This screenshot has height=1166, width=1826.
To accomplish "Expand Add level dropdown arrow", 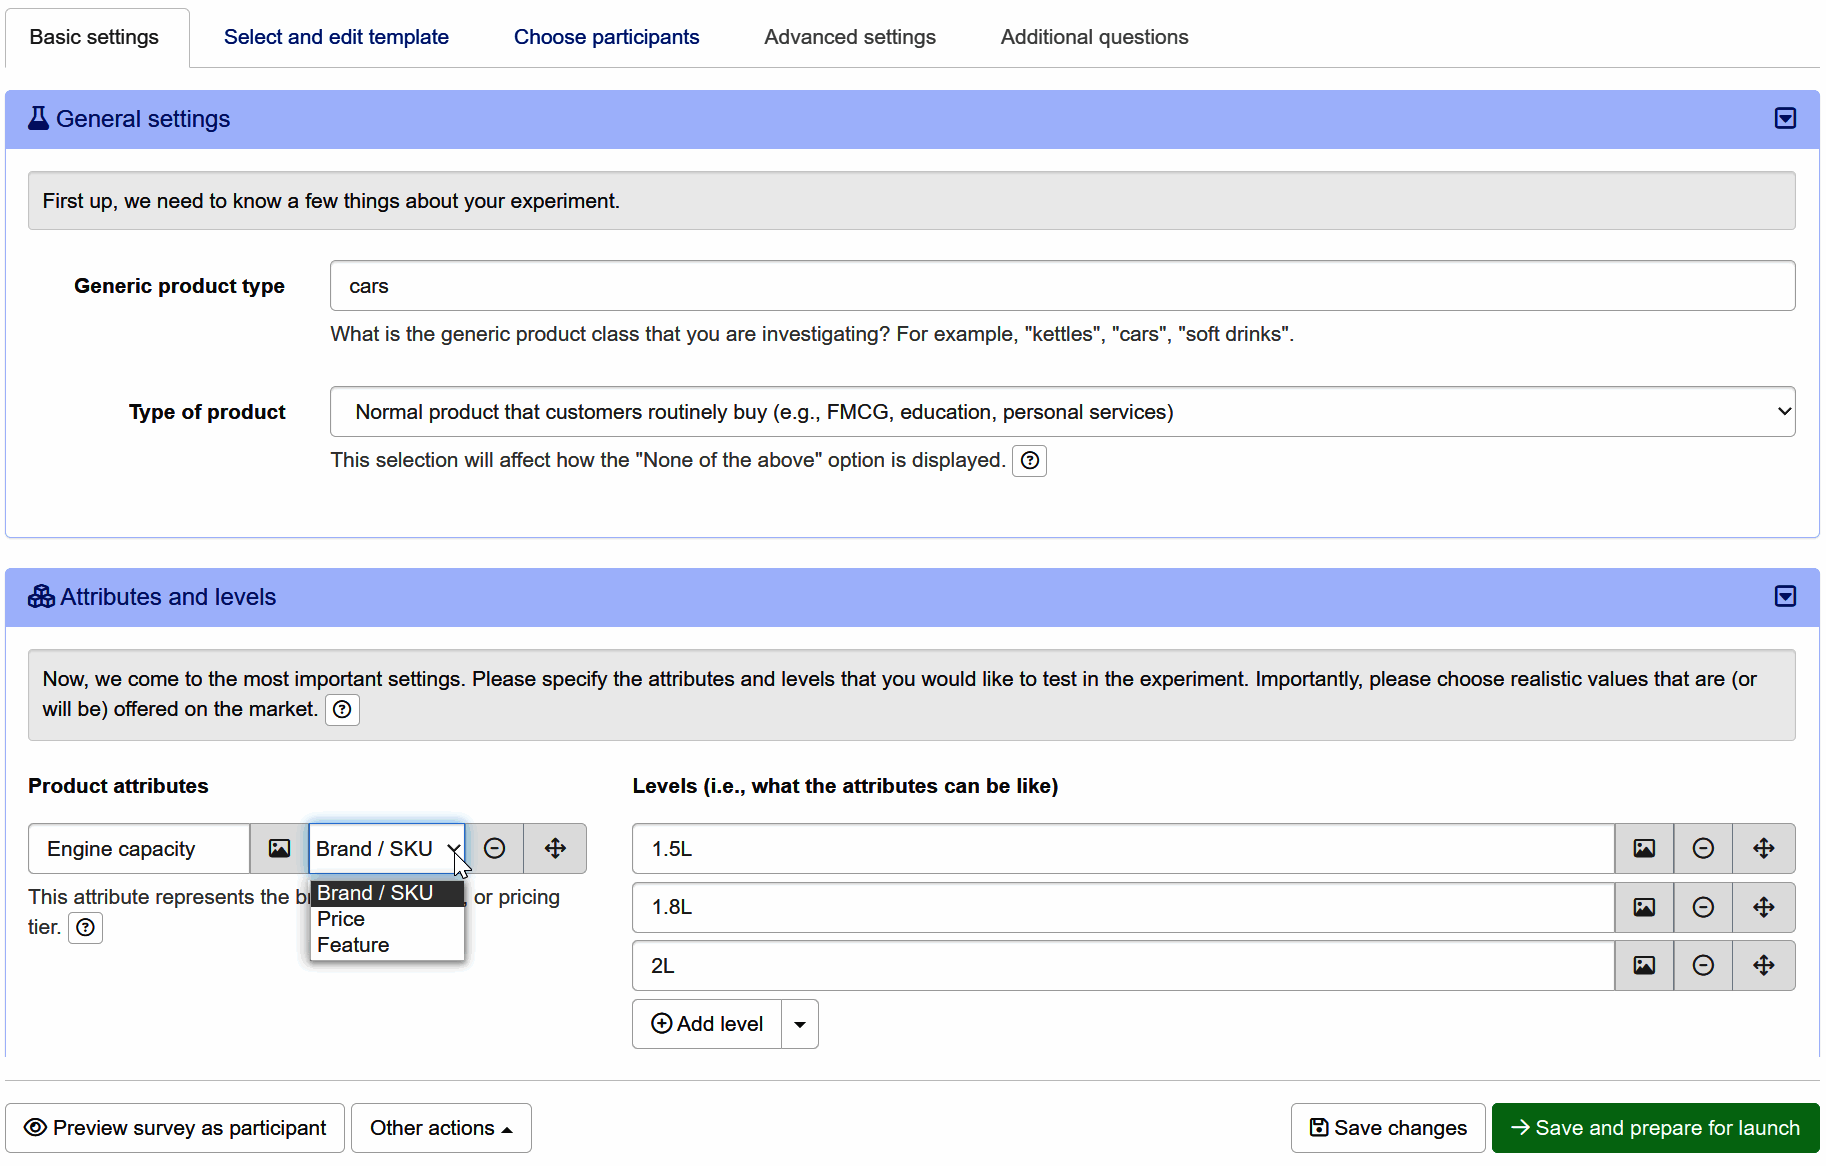I will (800, 1024).
